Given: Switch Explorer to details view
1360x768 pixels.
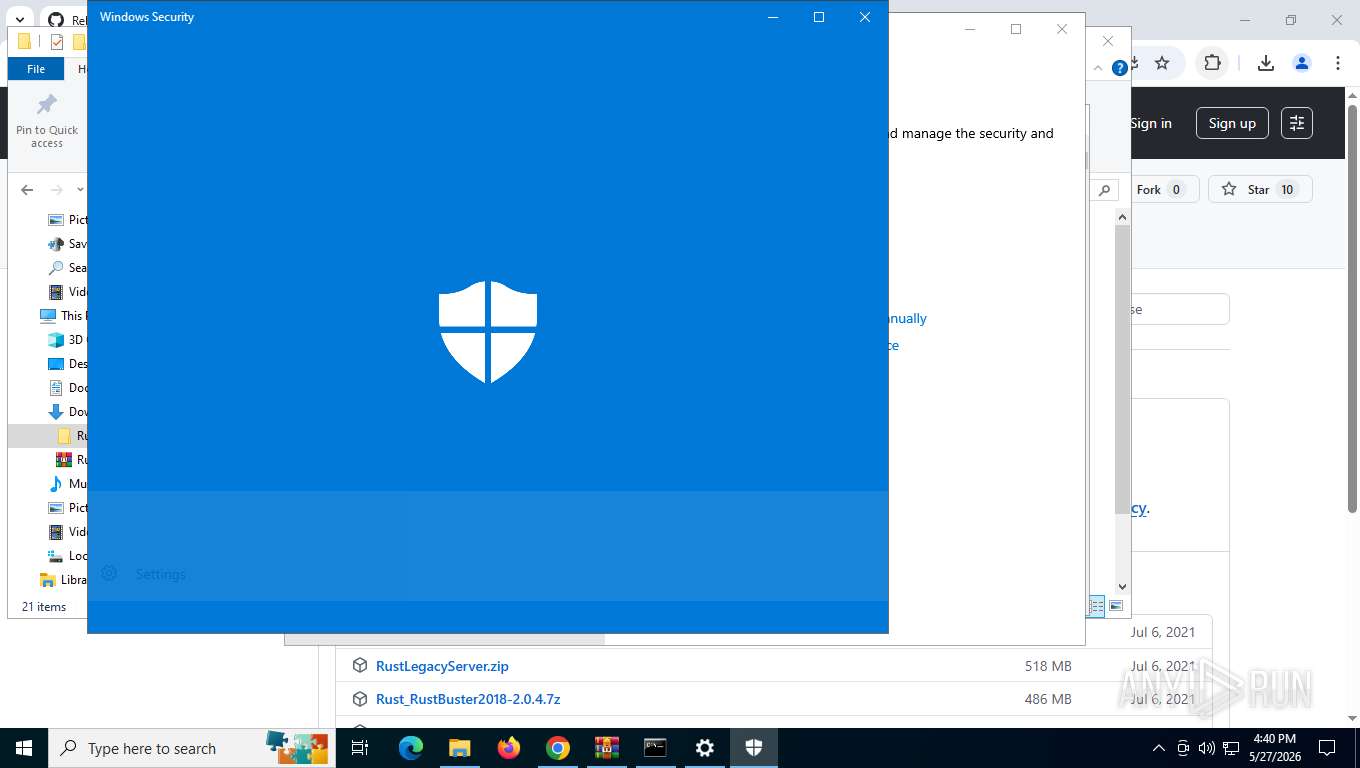Looking at the screenshot, I should (x=1097, y=606).
